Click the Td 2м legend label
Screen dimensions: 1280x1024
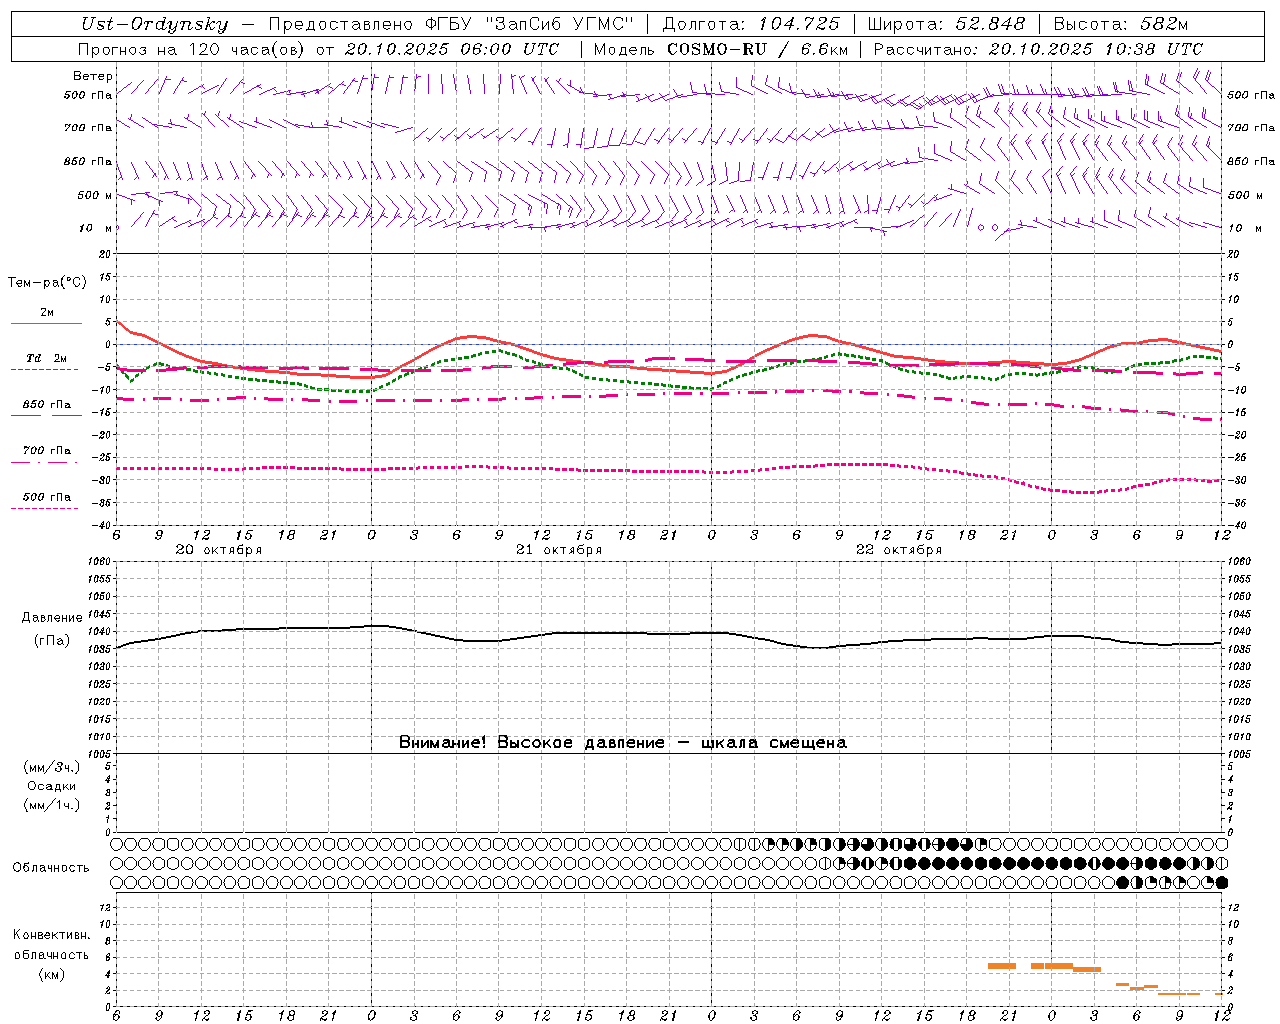tap(47, 358)
